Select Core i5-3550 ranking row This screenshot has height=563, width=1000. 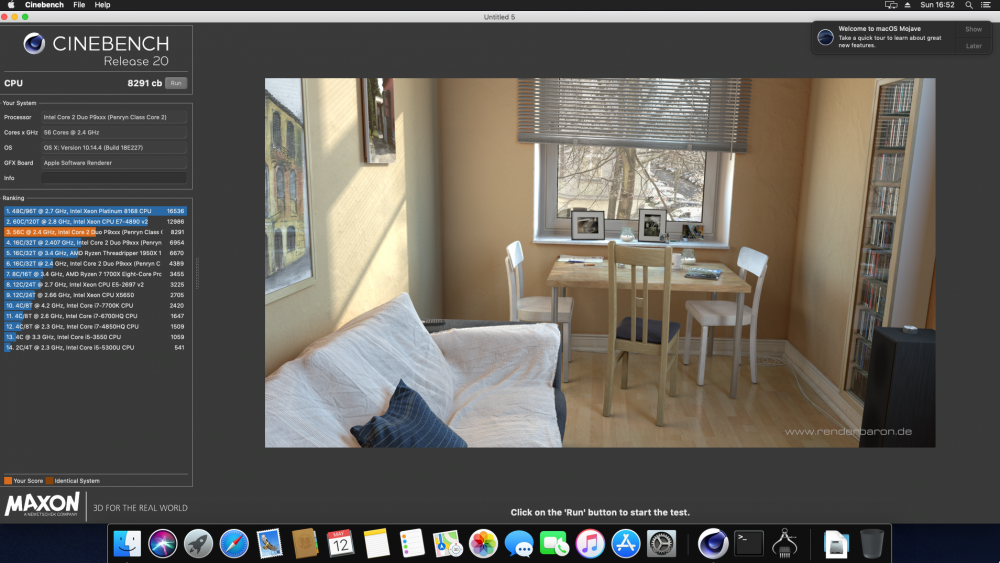click(x=95, y=337)
